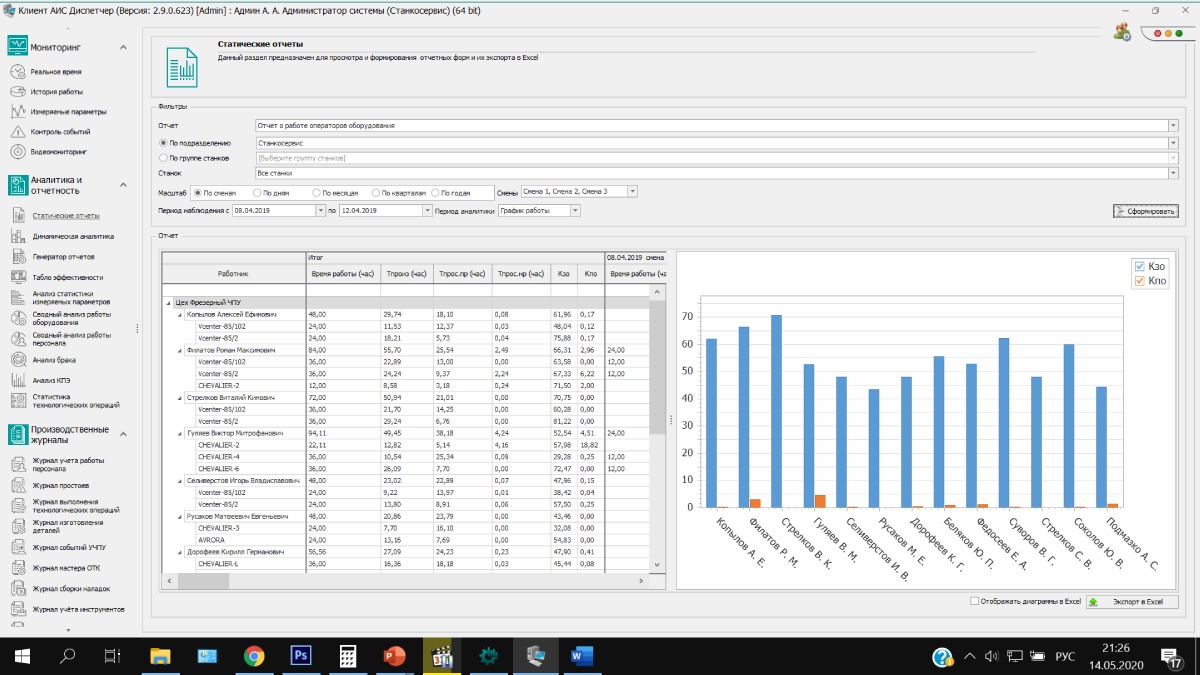Open the Журнал событий УЧПУ journal
1200x675 pixels.
pos(69,547)
